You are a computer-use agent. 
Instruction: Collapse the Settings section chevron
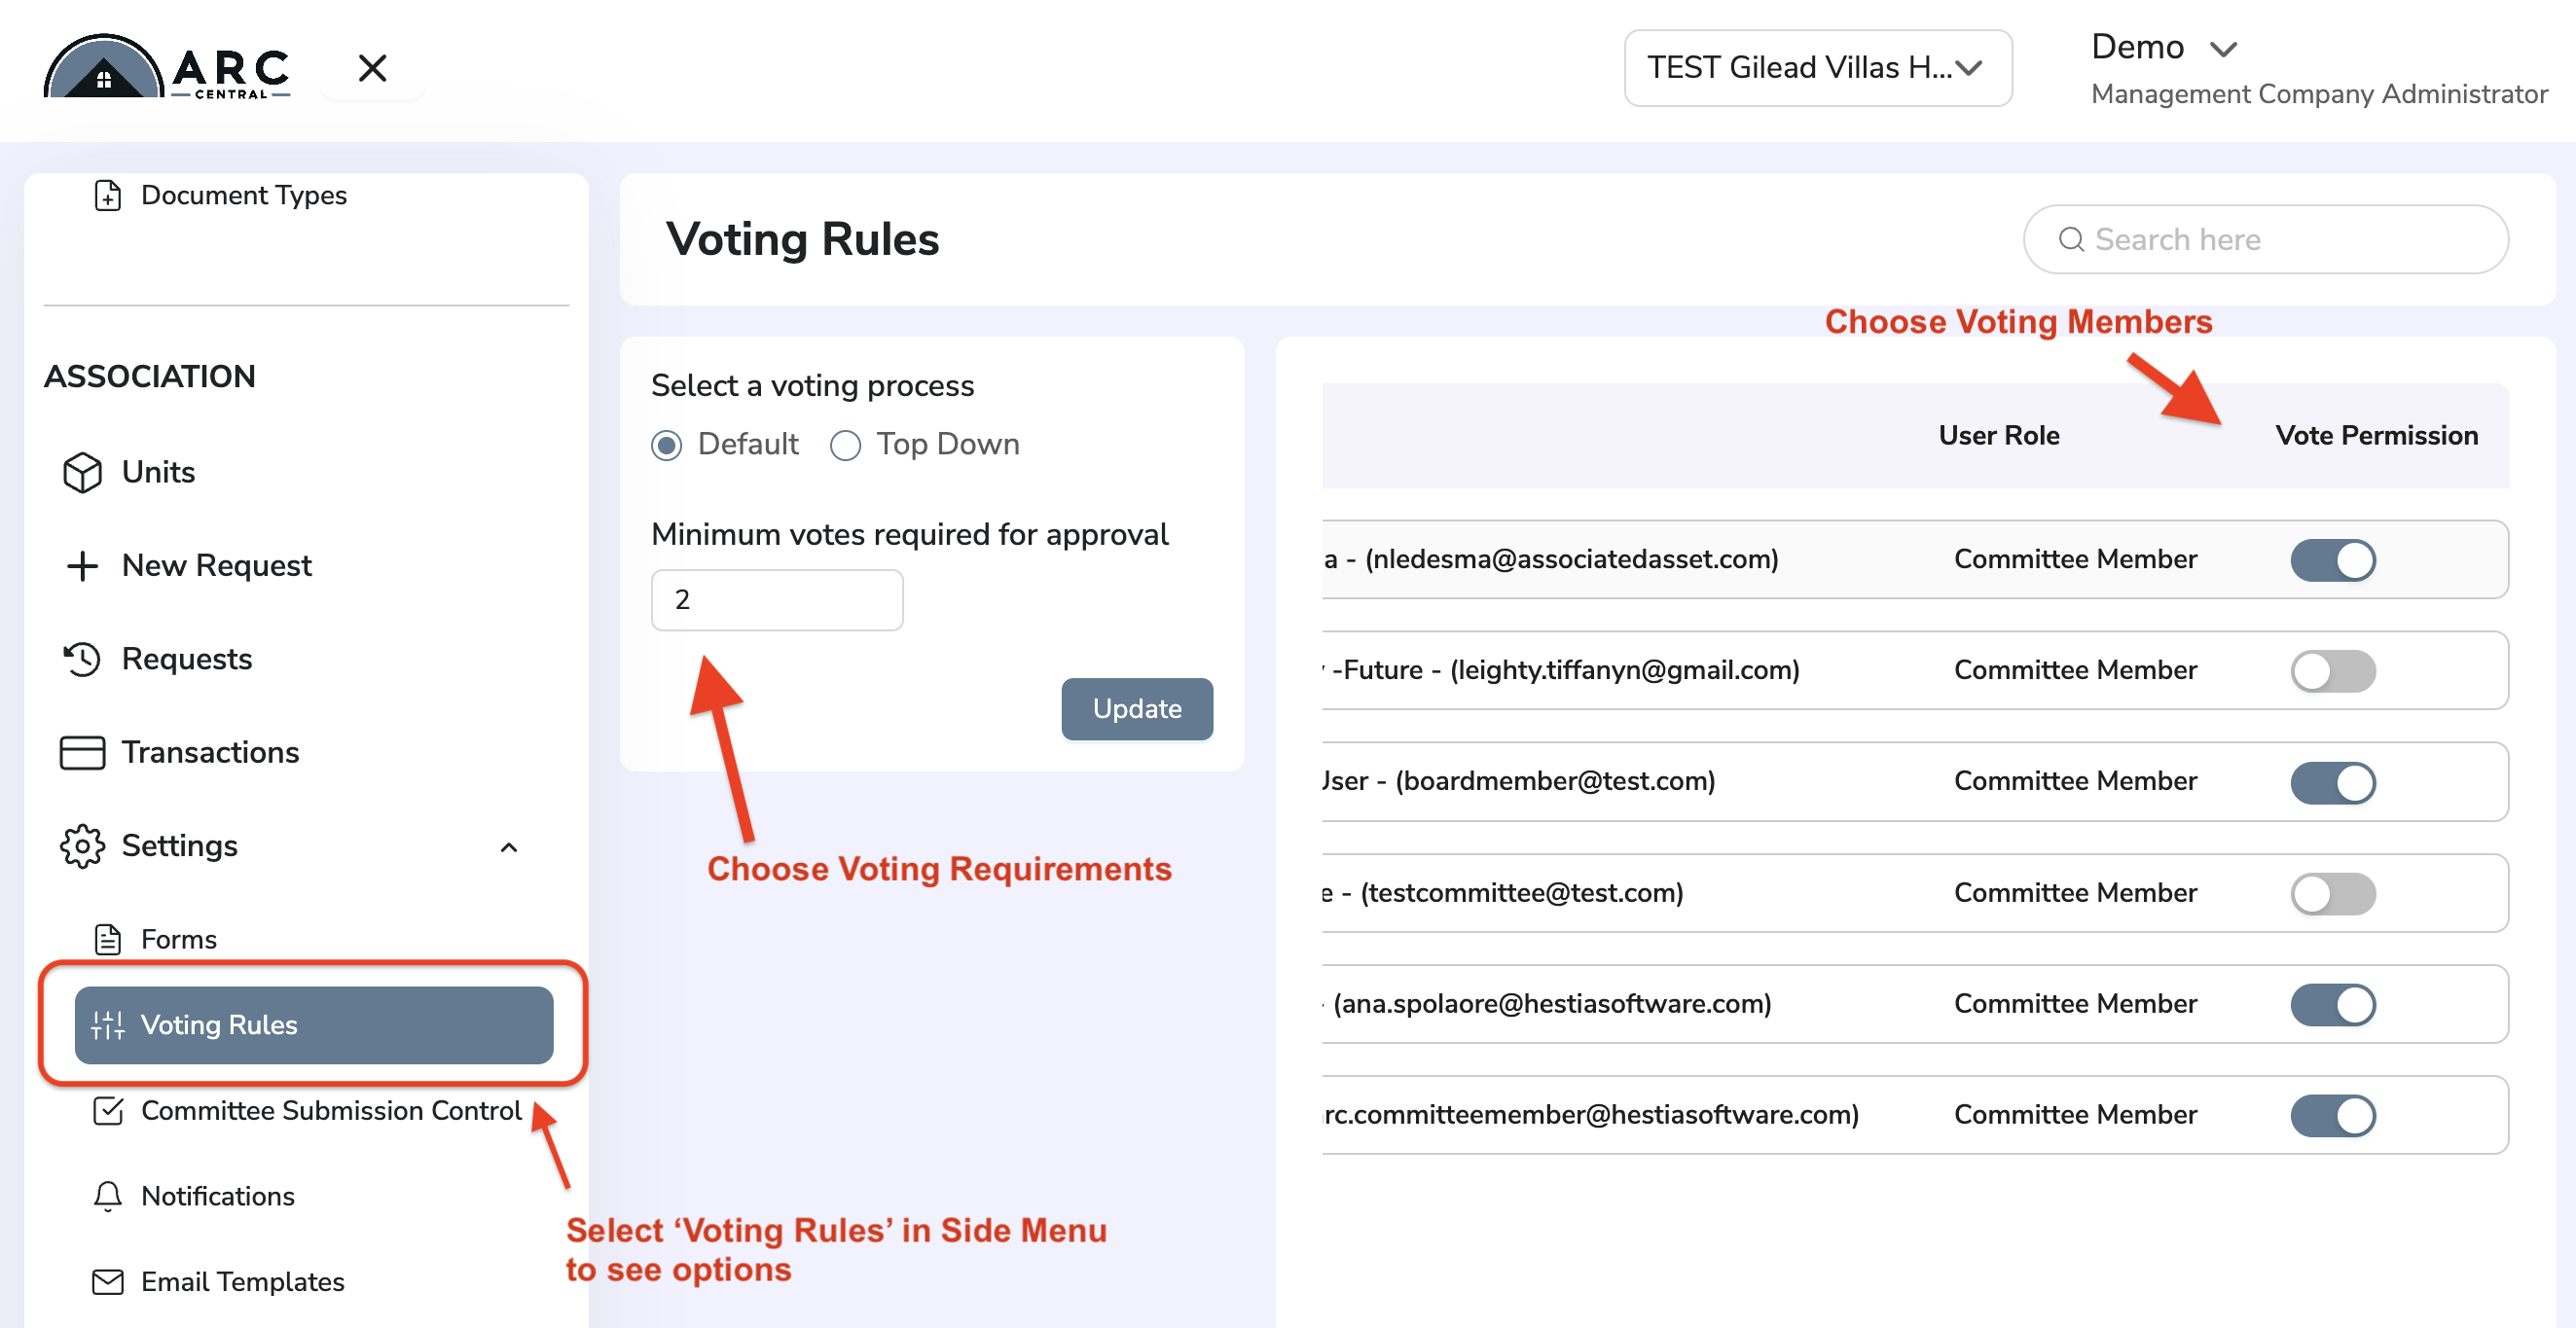coord(508,847)
